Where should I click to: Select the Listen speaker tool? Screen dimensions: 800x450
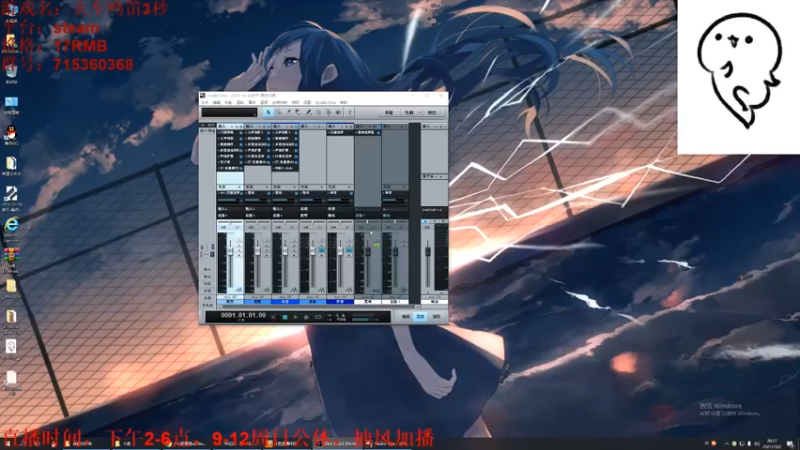338,112
